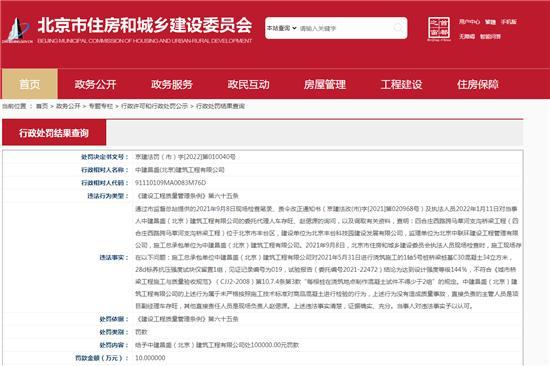Open the 政民互动 navigation menu
The width and height of the screenshot is (550, 366).
click(248, 85)
